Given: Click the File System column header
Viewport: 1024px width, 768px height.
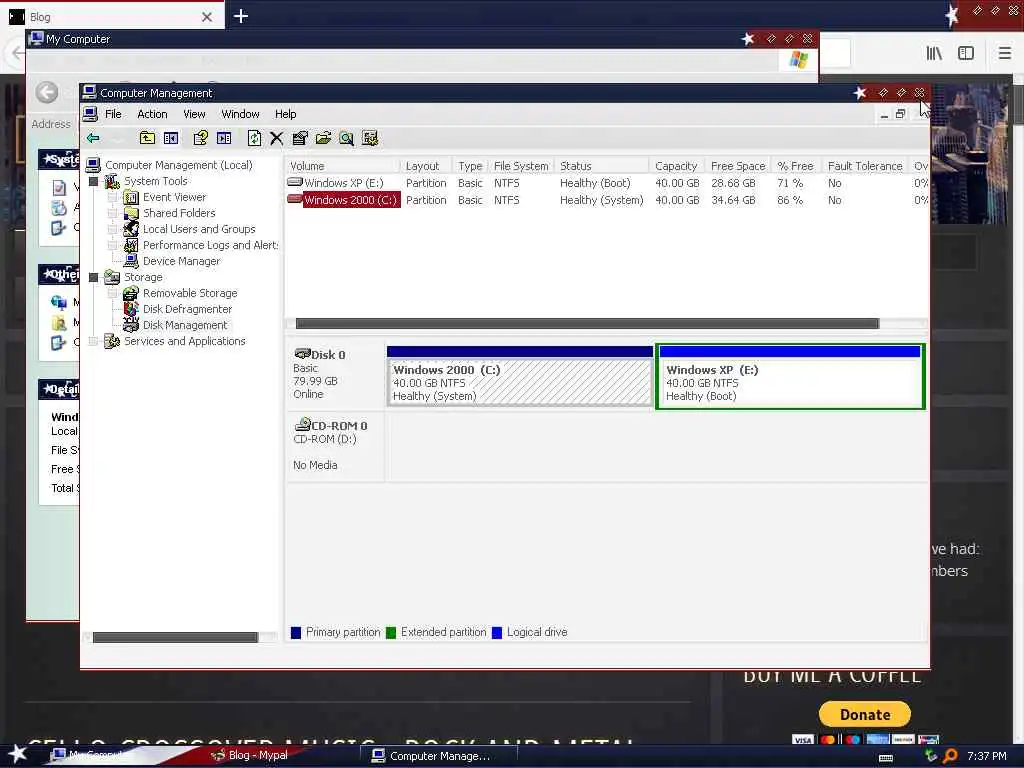Looking at the screenshot, I should [x=521, y=166].
